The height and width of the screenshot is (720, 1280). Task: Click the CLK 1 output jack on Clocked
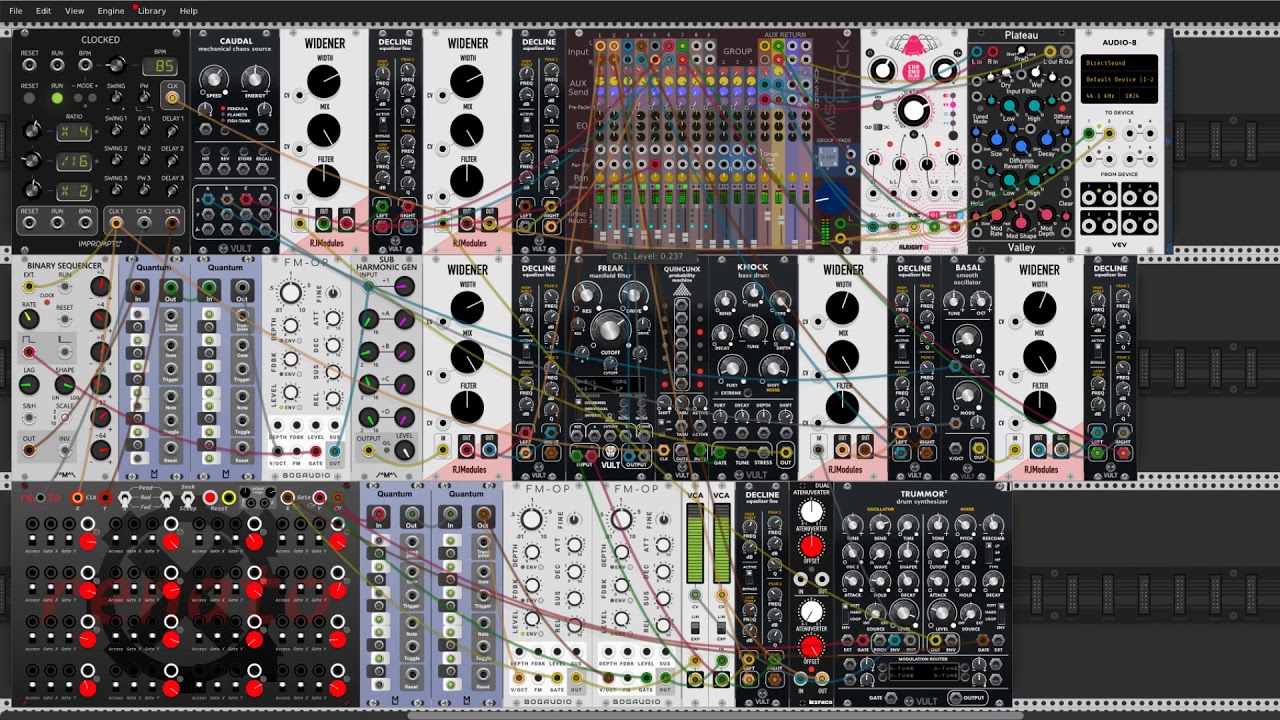point(116,223)
